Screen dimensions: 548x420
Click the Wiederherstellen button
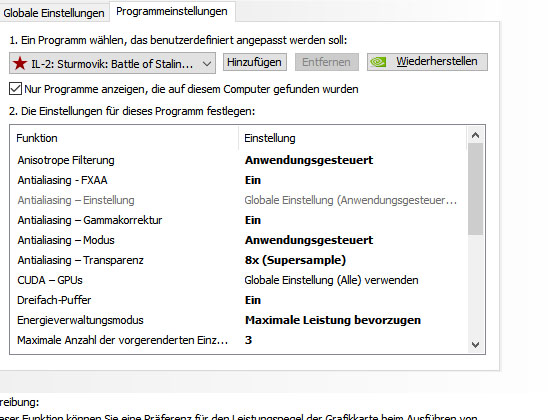click(x=427, y=62)
